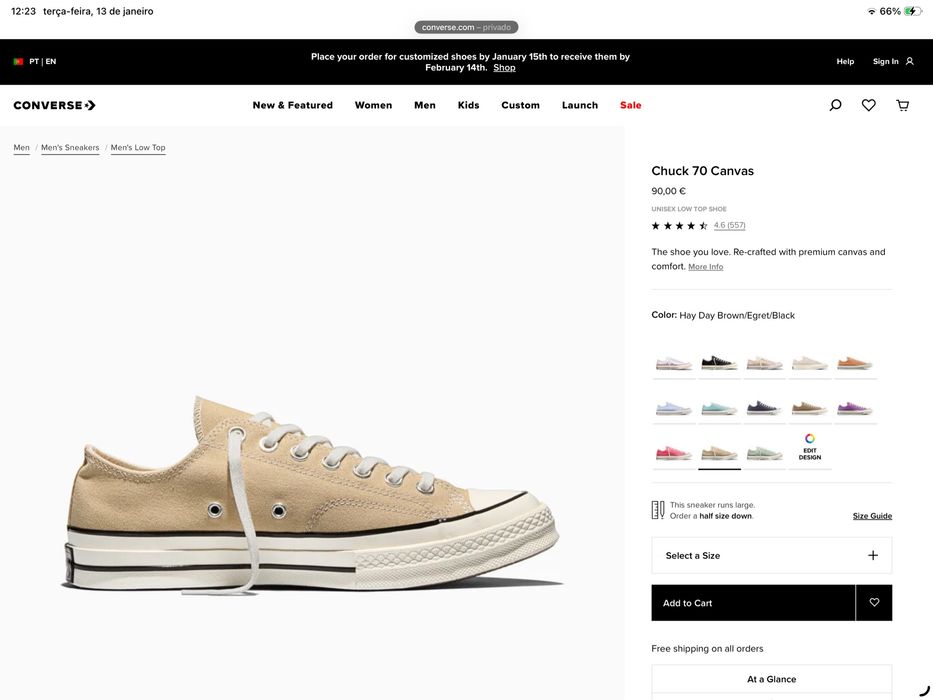Open the Launch menu
The width and height of the screenshot is (933, 700).
[x=580, y=105]
